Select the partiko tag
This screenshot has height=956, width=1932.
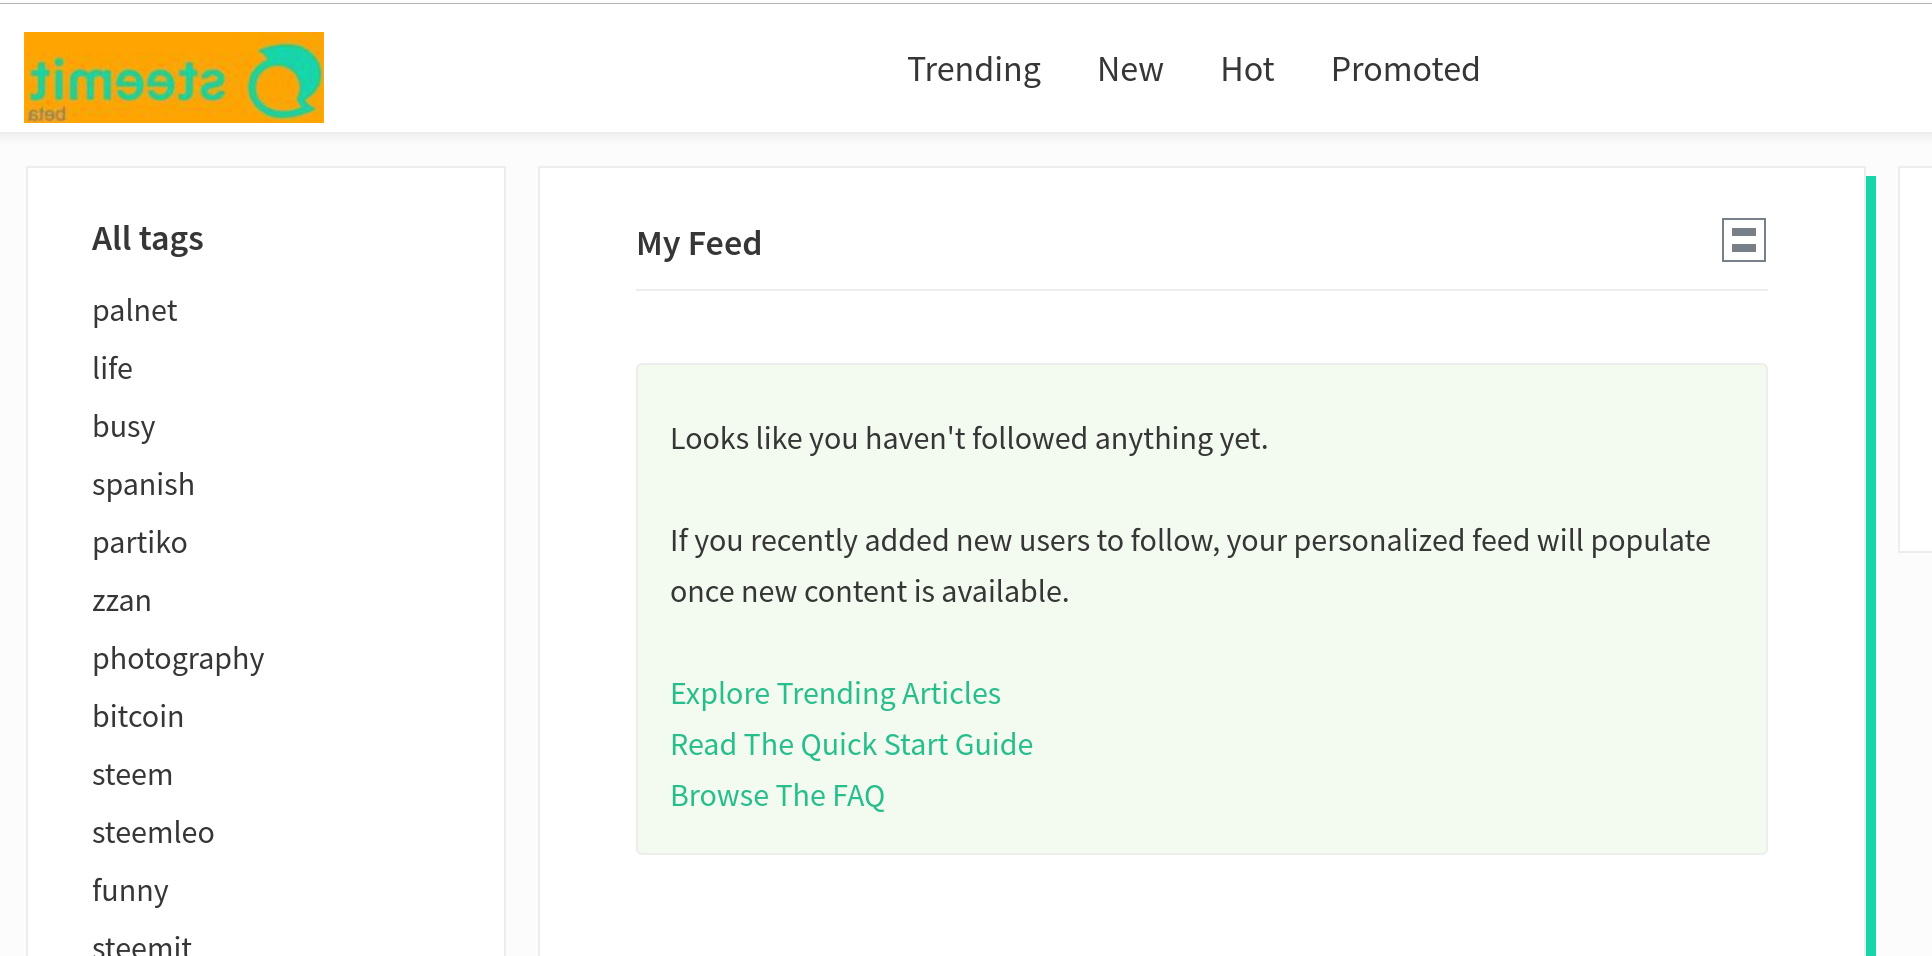point(139,542)
